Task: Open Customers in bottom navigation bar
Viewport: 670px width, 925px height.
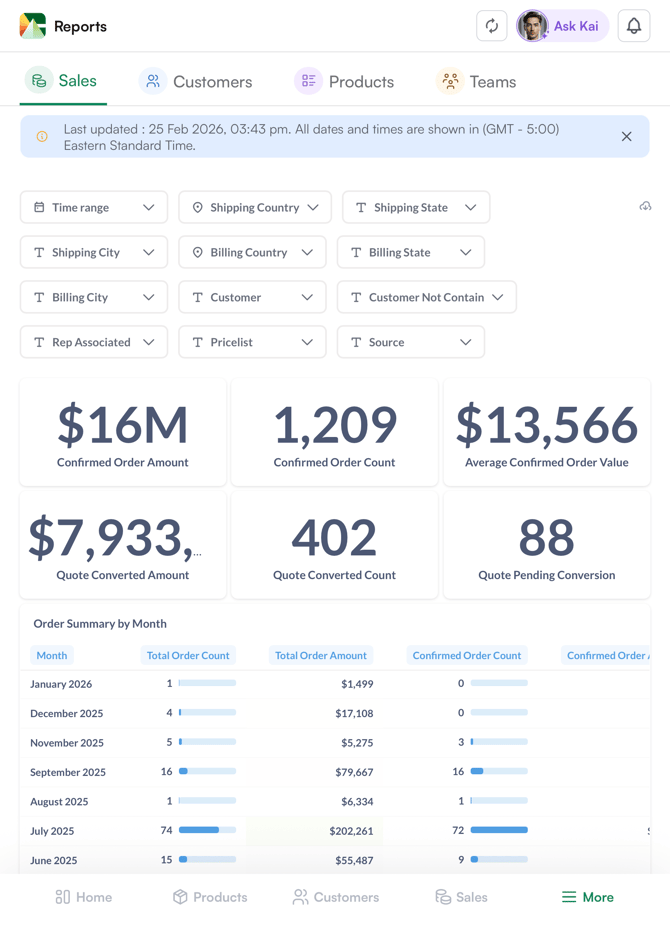Action: tap(335, 897)
